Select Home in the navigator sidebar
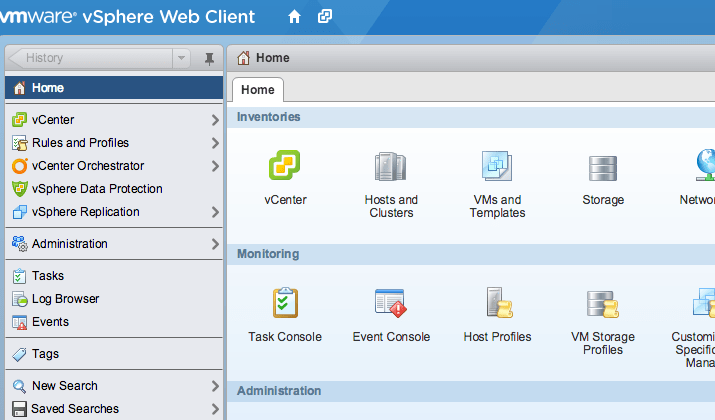This screenshot has width=715, height=420. (x=114, y=88)
